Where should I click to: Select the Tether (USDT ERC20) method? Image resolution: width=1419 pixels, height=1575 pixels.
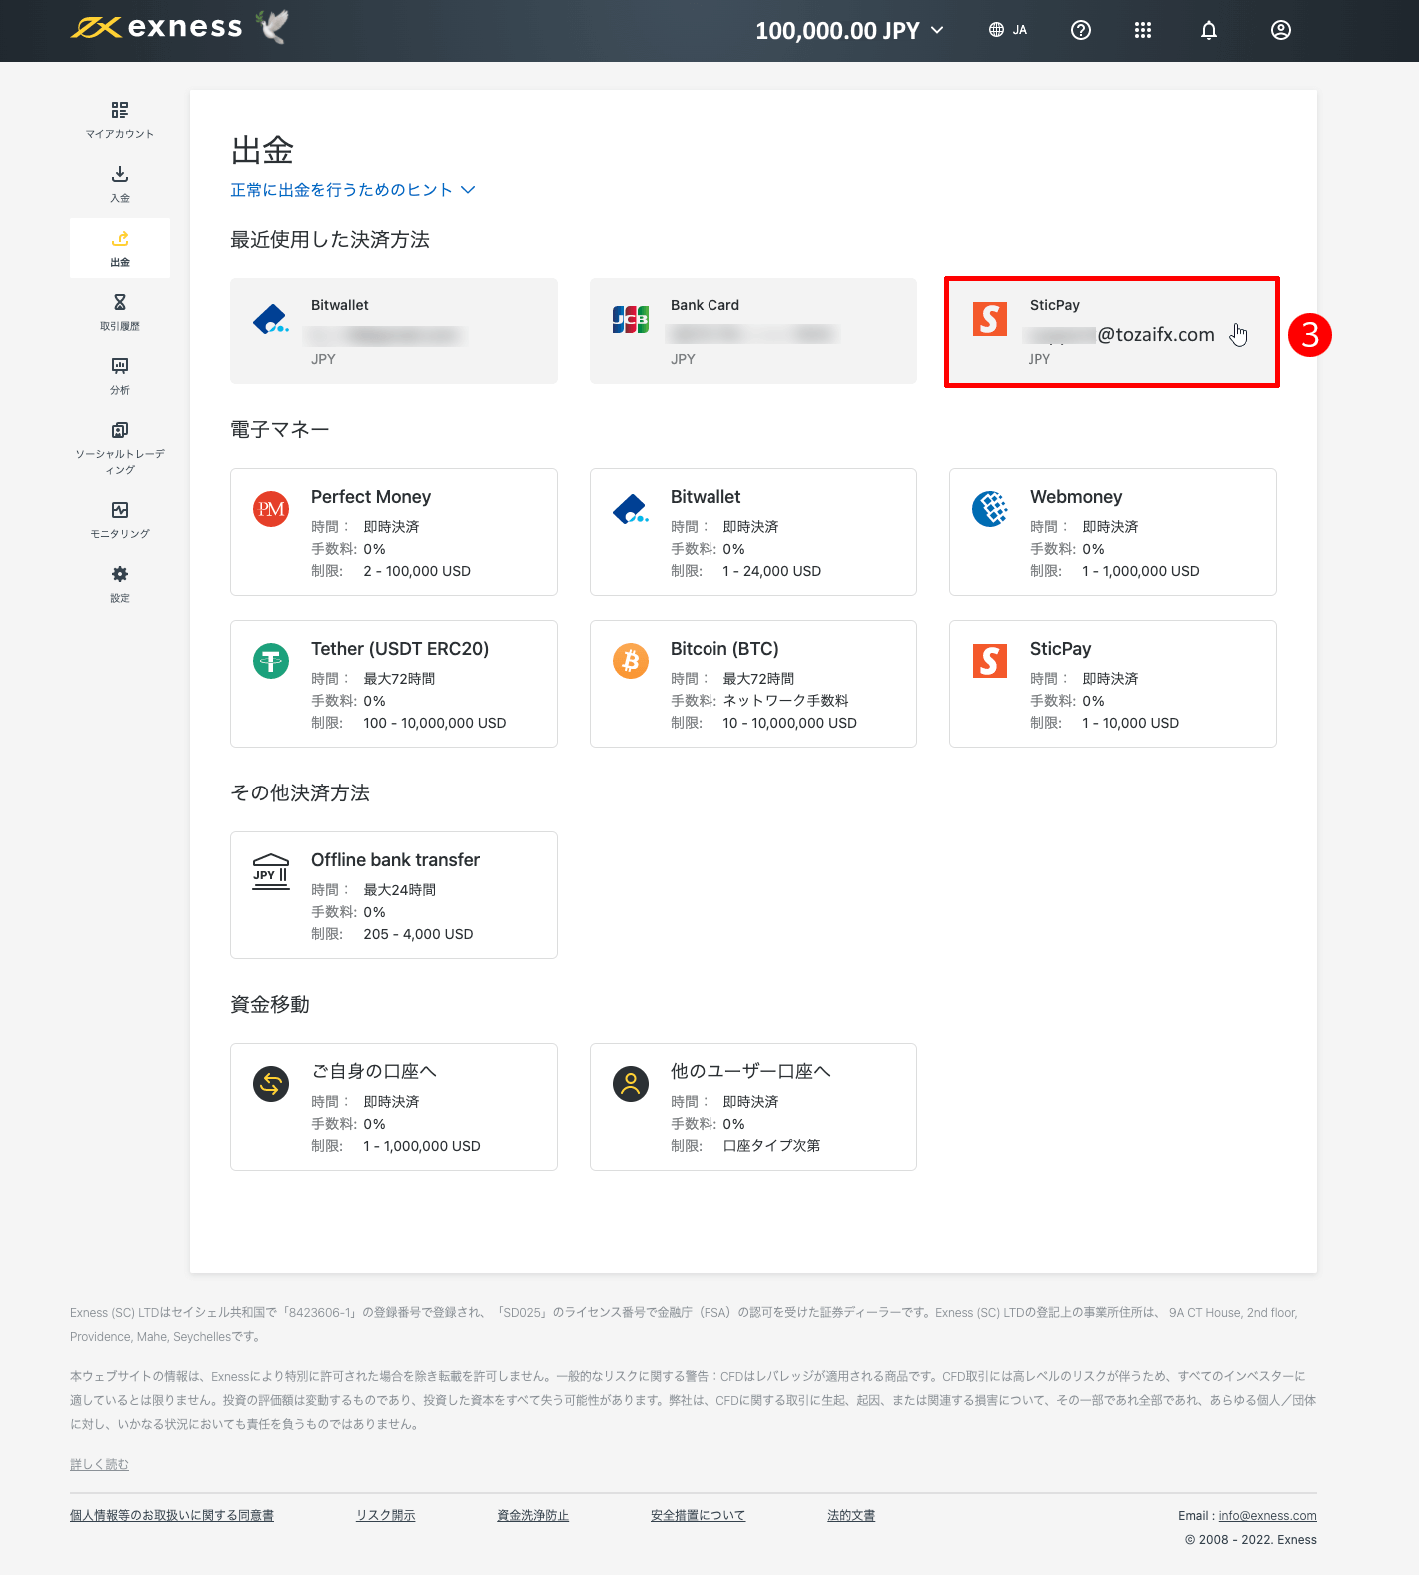394,684
